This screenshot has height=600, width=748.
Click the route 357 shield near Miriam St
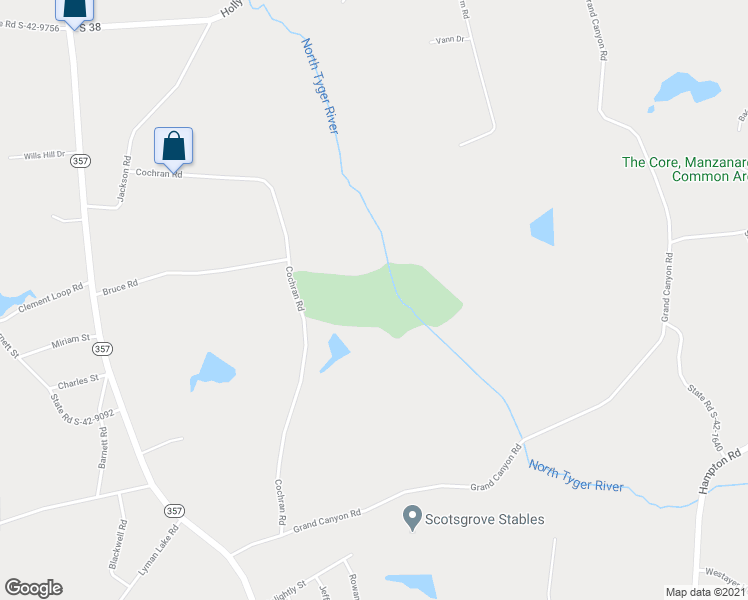pos(102,349)
